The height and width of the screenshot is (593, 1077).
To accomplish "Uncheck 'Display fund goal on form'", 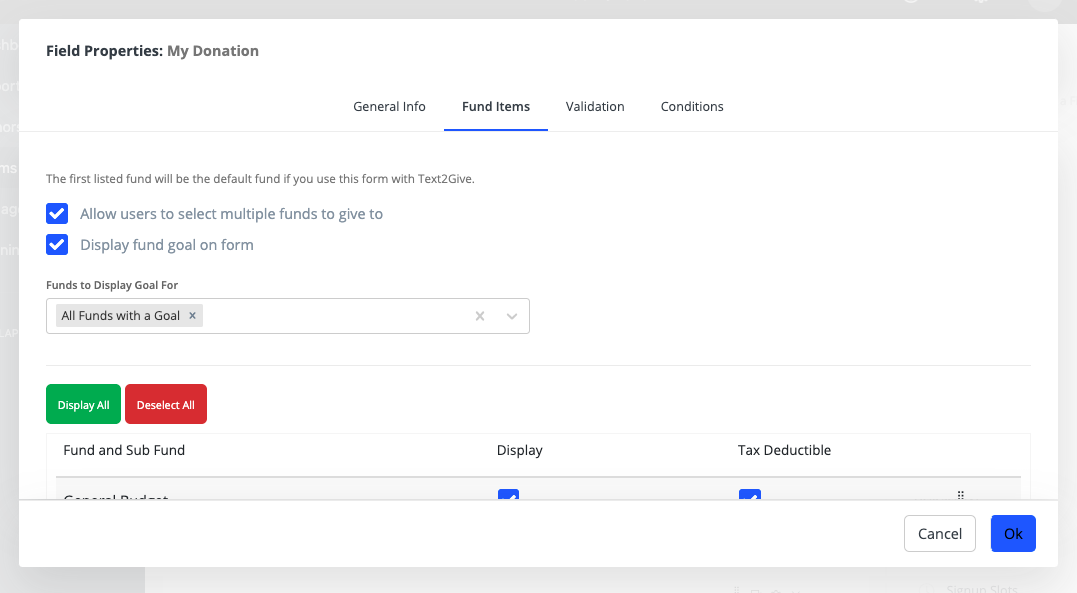I will tap(58, 245).
